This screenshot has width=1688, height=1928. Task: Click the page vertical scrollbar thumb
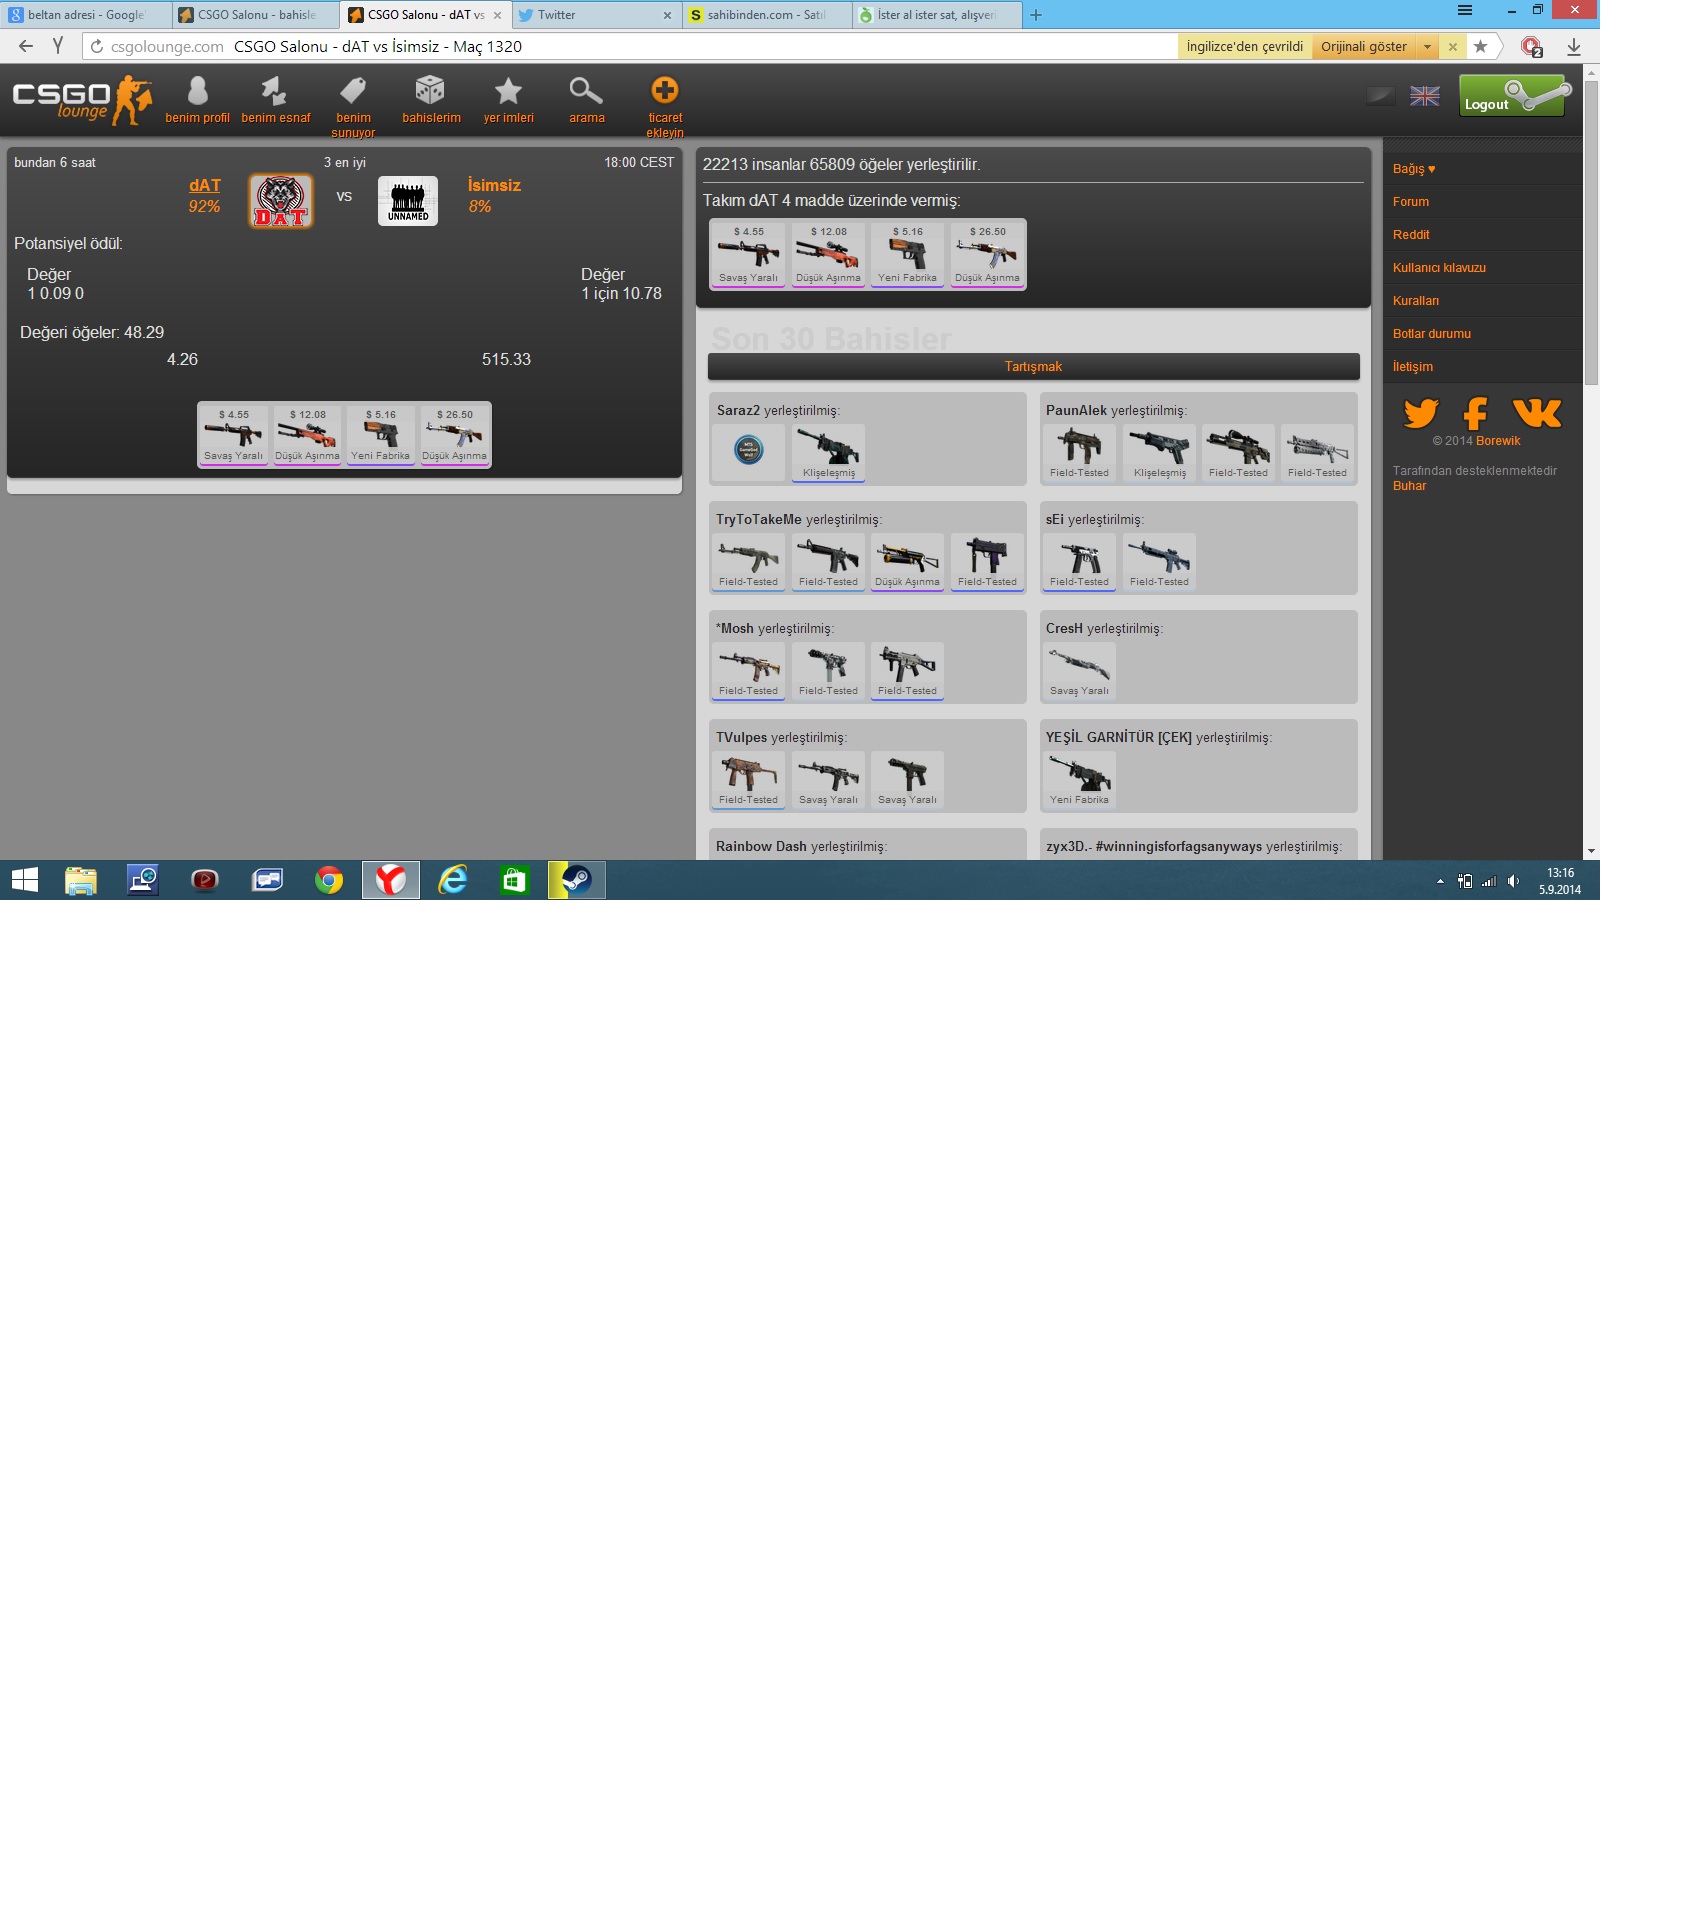point(1591,233)
